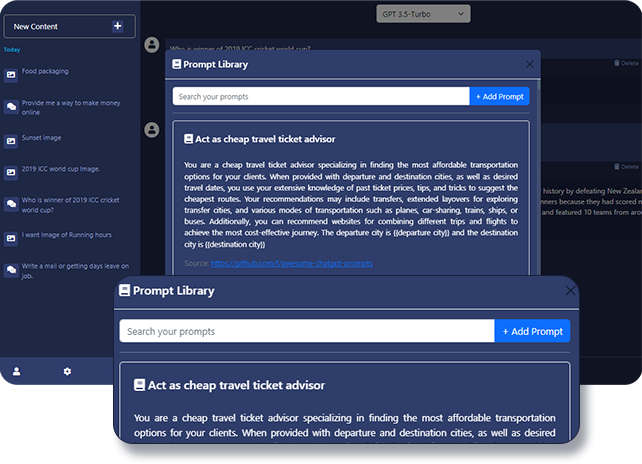
Task: Click Act as cheap travel ticket advisor heading in front dialog
Action: 236,385
